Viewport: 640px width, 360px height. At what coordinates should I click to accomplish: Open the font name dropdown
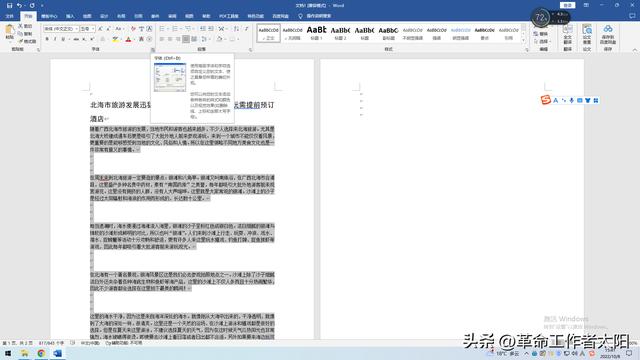[76, 29]
